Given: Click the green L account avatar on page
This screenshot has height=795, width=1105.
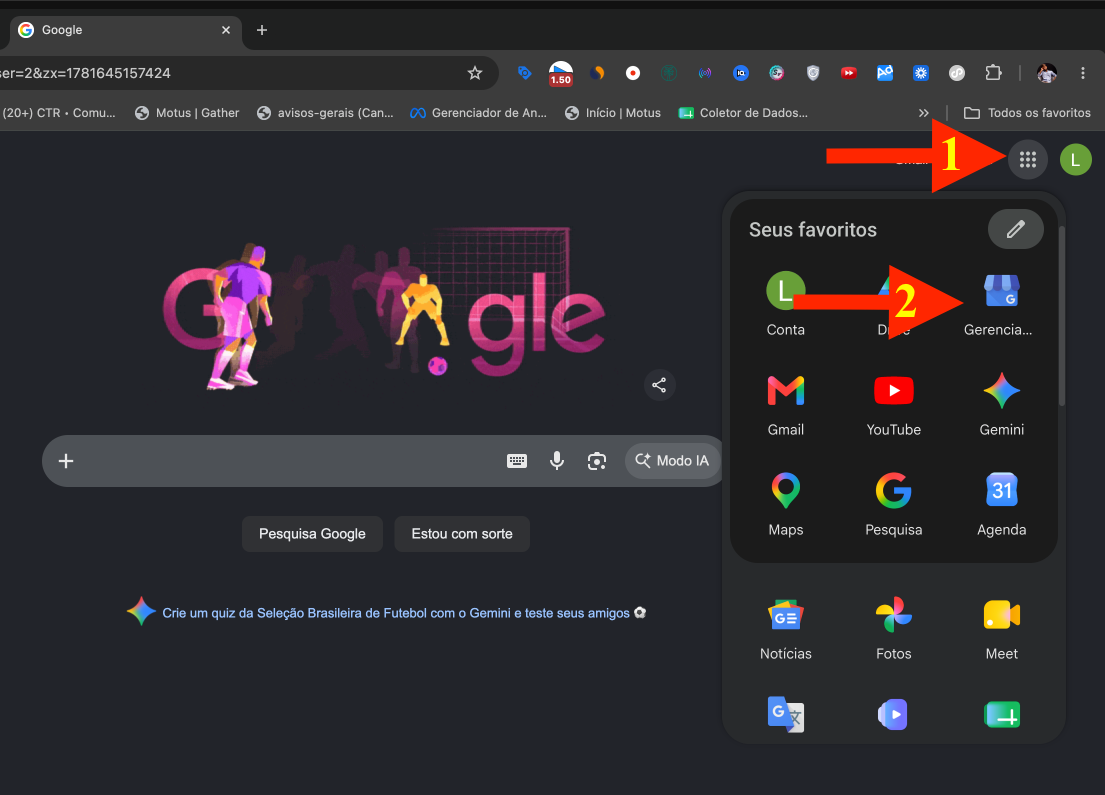Looking at the screenshot, I should coord(1075,160).
